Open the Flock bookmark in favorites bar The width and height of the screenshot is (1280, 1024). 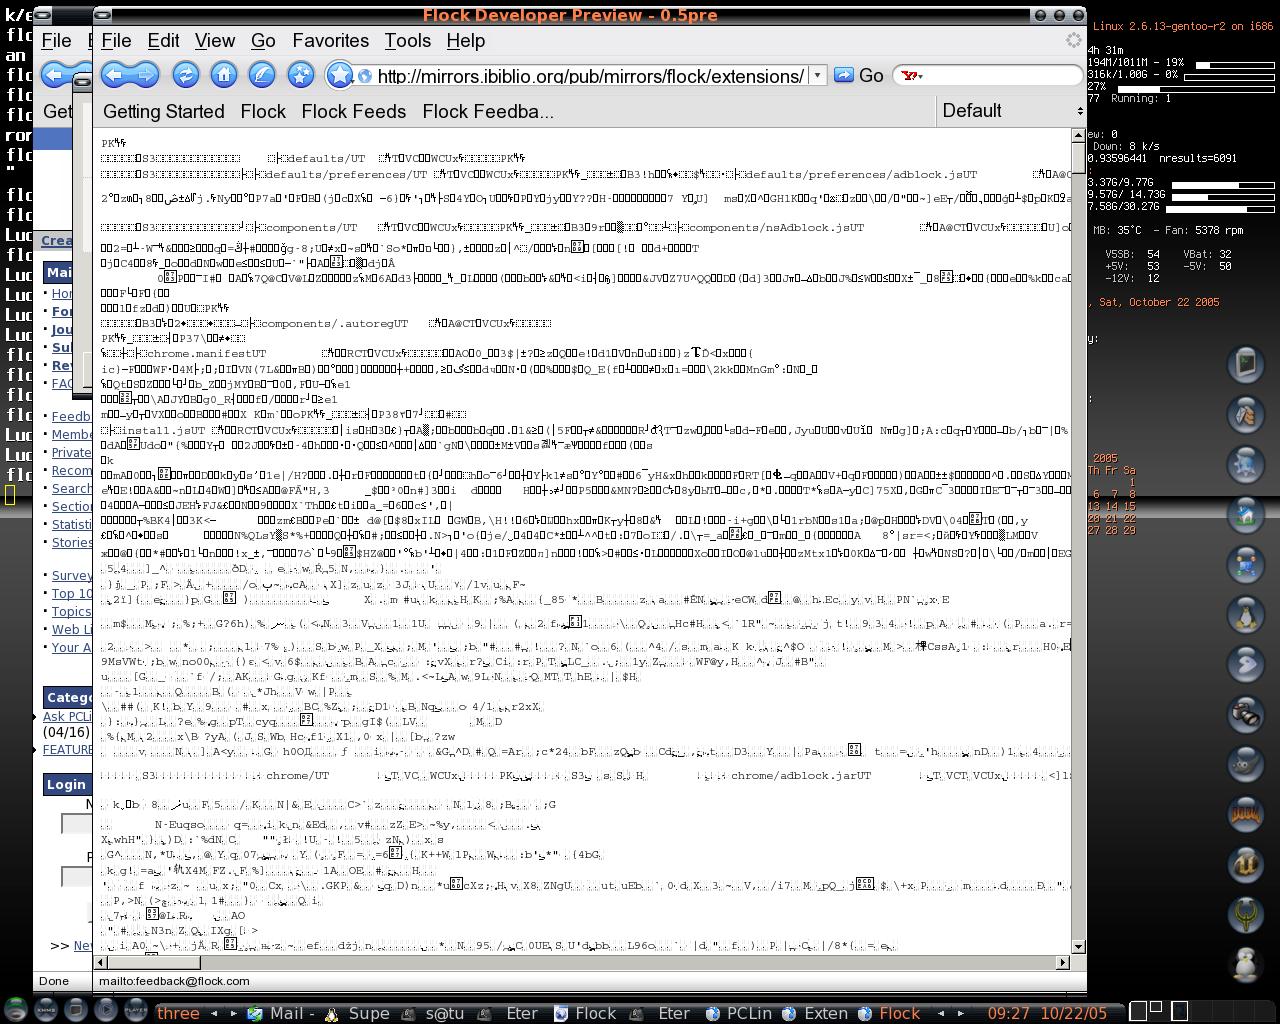click(263, 112)
